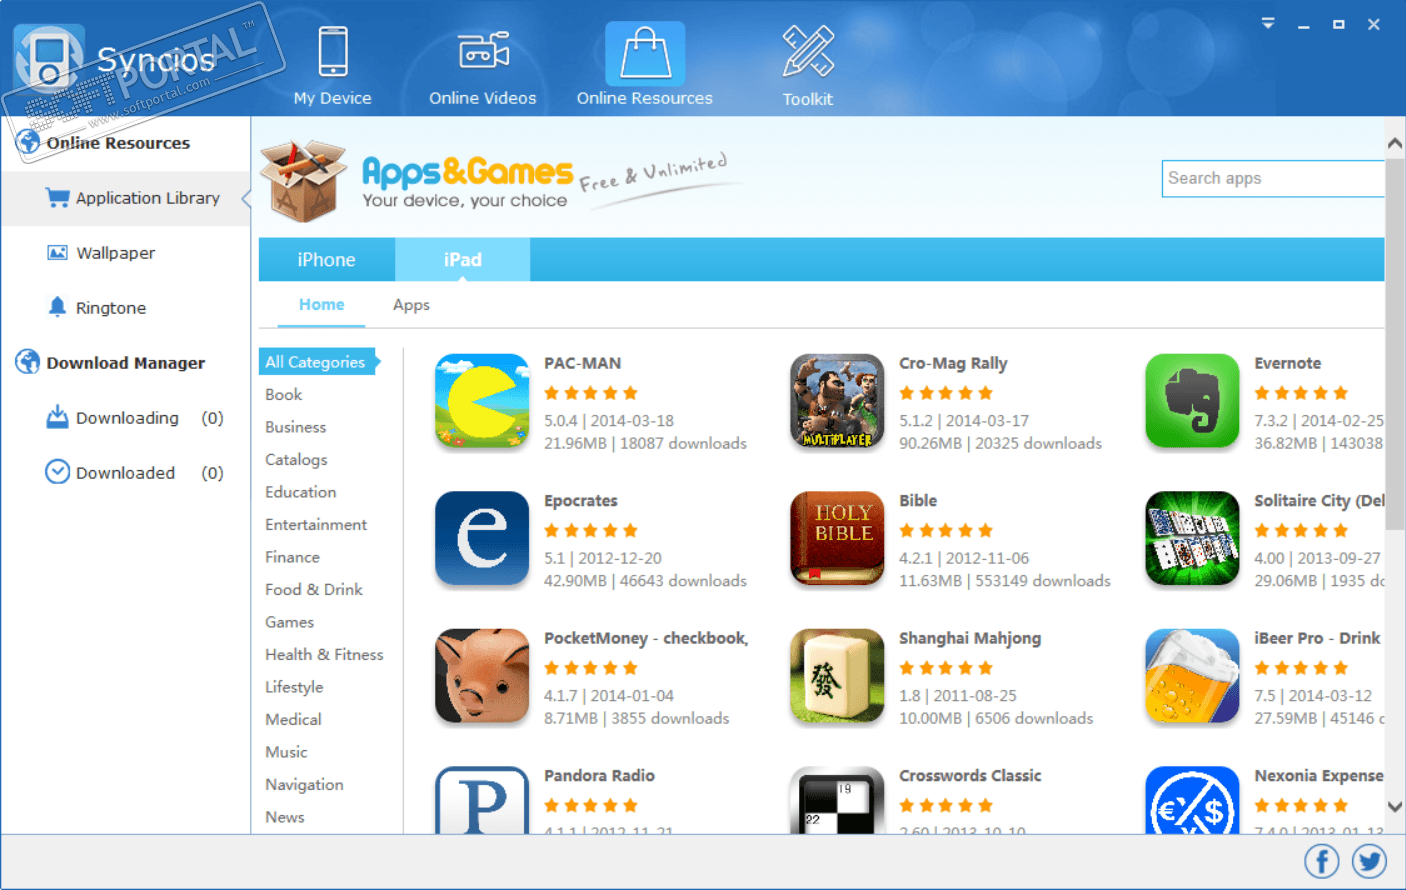This screenshot has height=890, width=1406.
Task: Select the Food & Drink category
Action: point(314,590)
